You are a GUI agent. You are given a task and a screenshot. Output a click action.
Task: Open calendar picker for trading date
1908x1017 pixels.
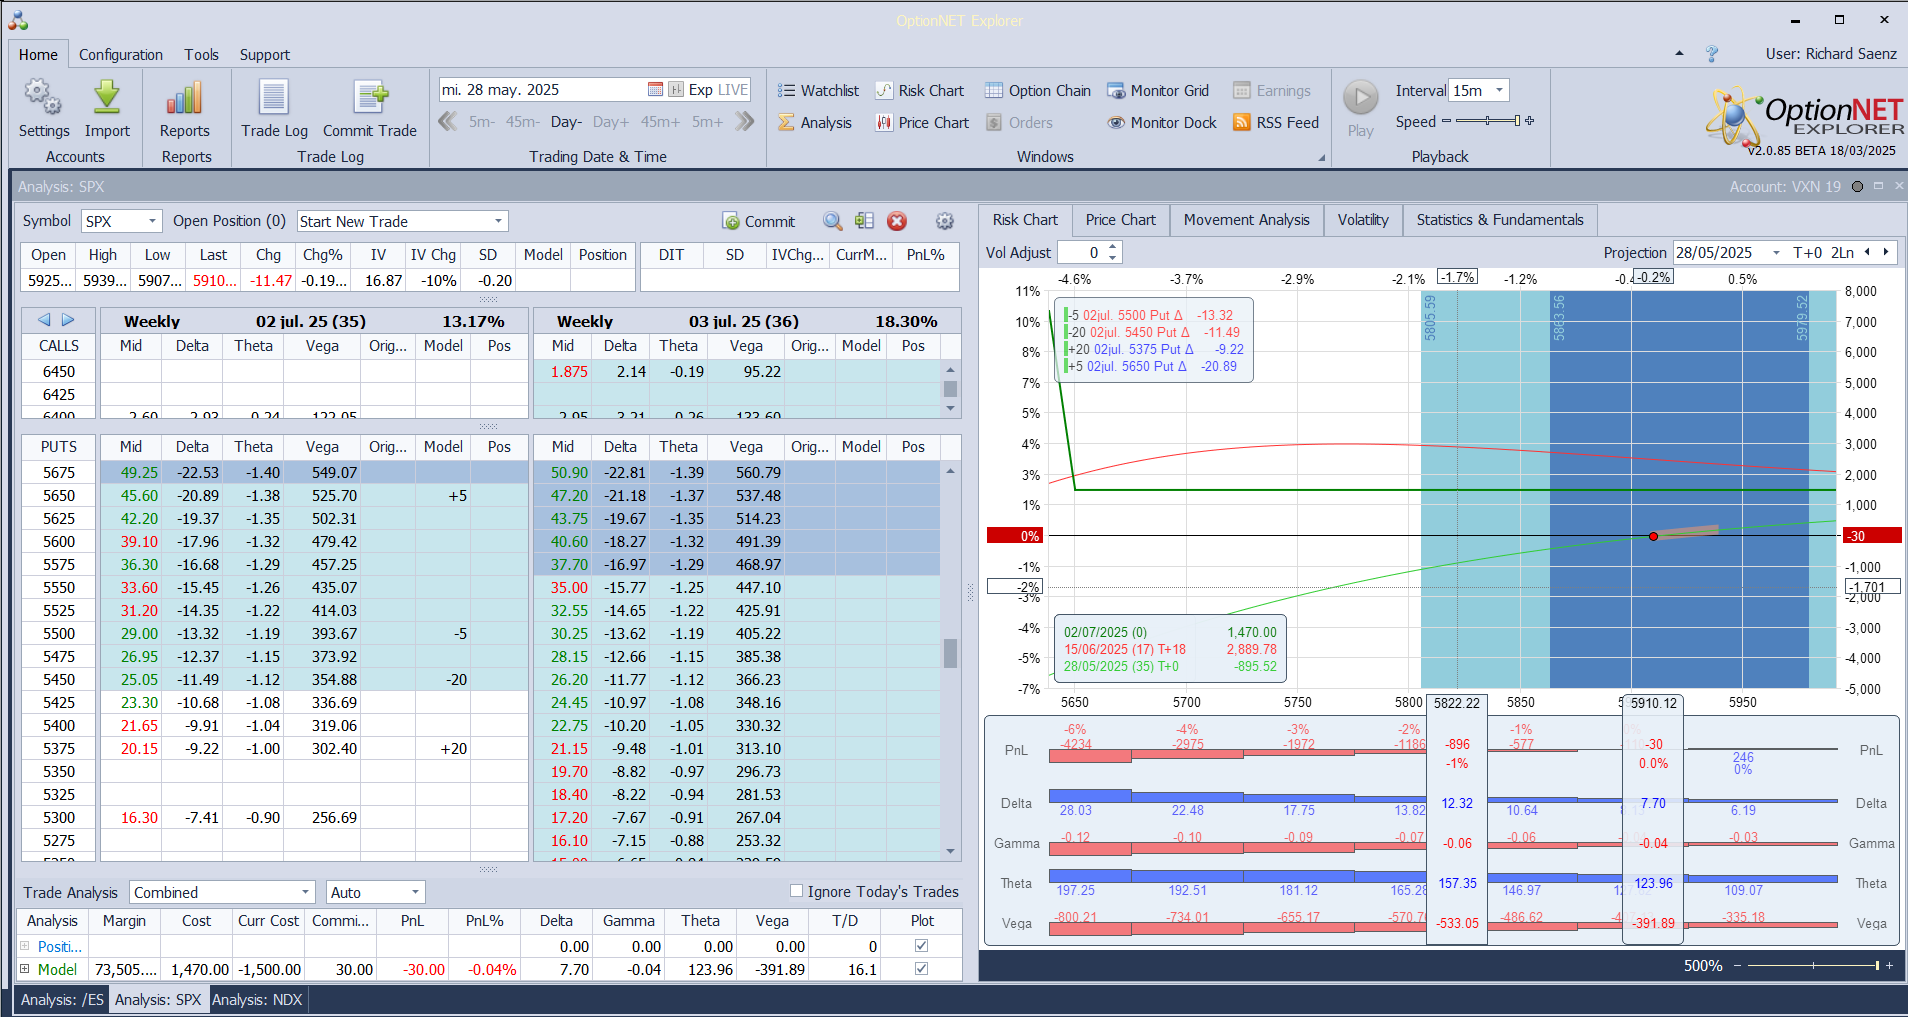pyautogui.click(x=655, y=89)
